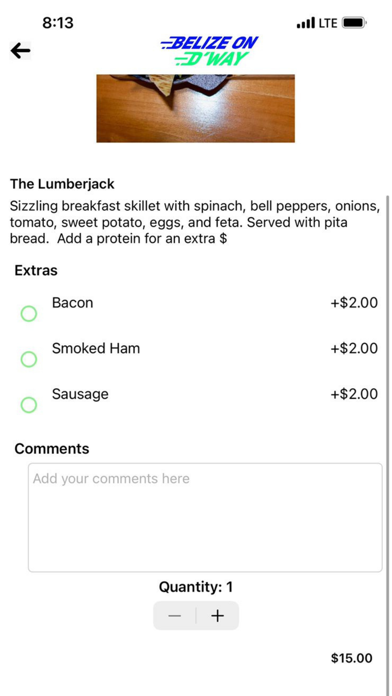Tap the cellular signal bars icon

tap(306, 23)
